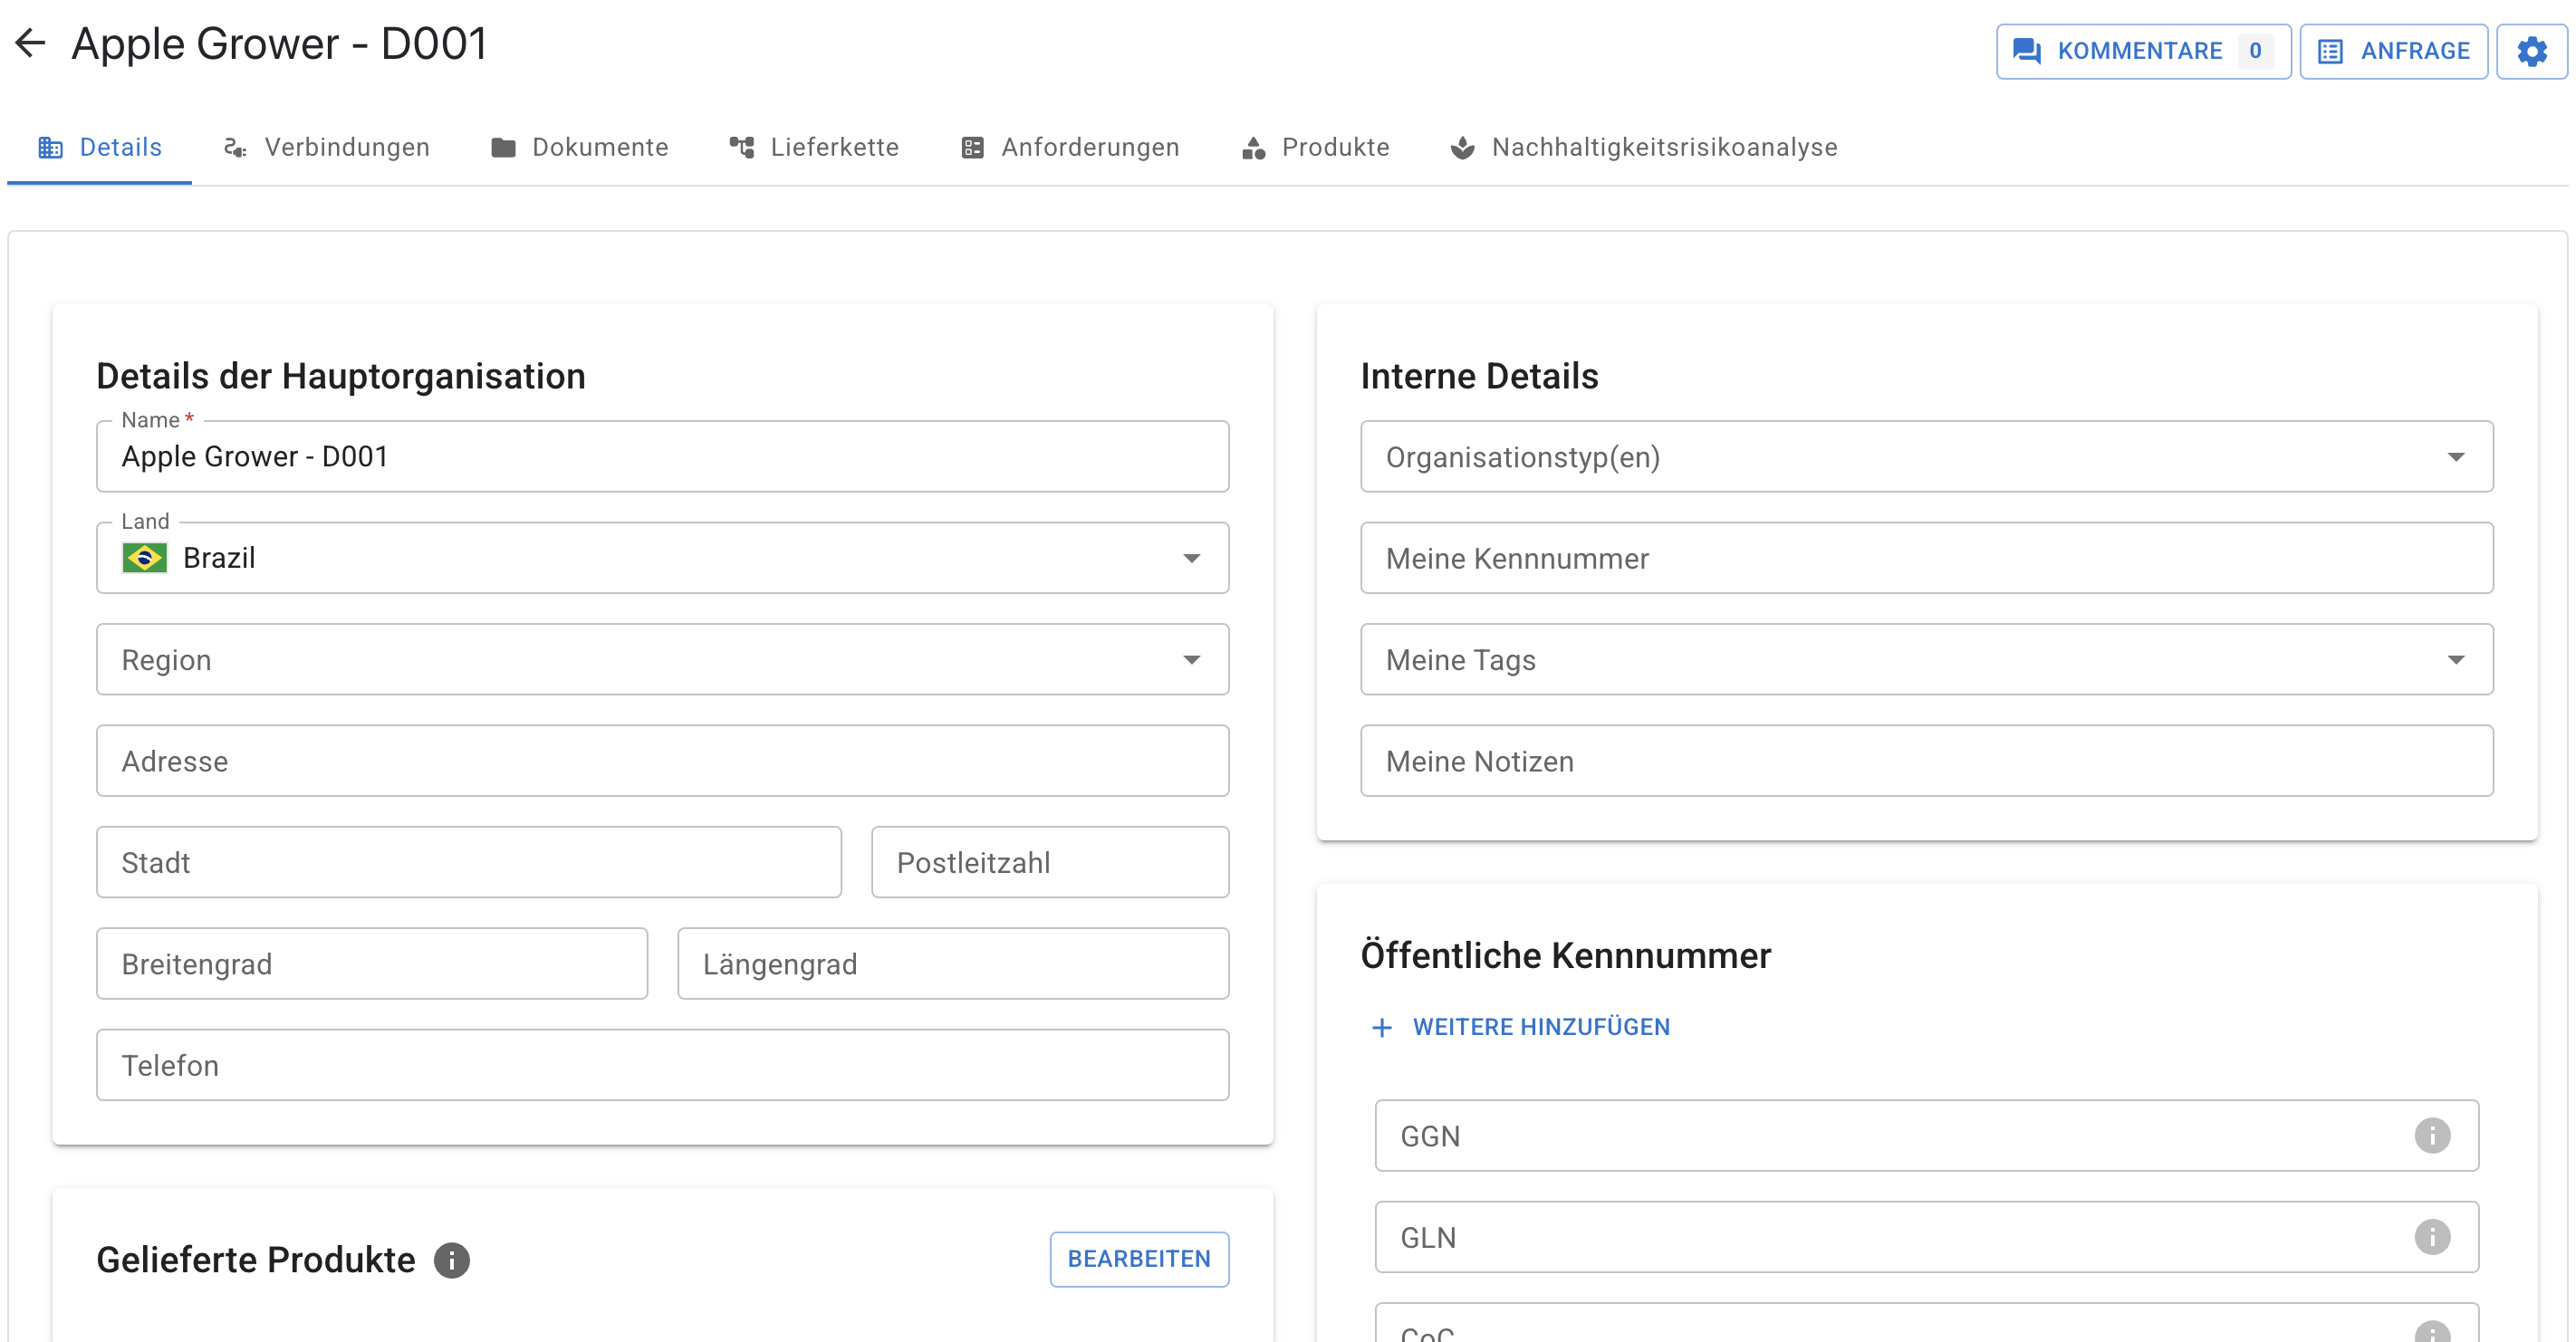The height and width of the screenshot is (1342, 2576).
Task: Click the comment count badge 0
Action: (x=2255, y=51)
